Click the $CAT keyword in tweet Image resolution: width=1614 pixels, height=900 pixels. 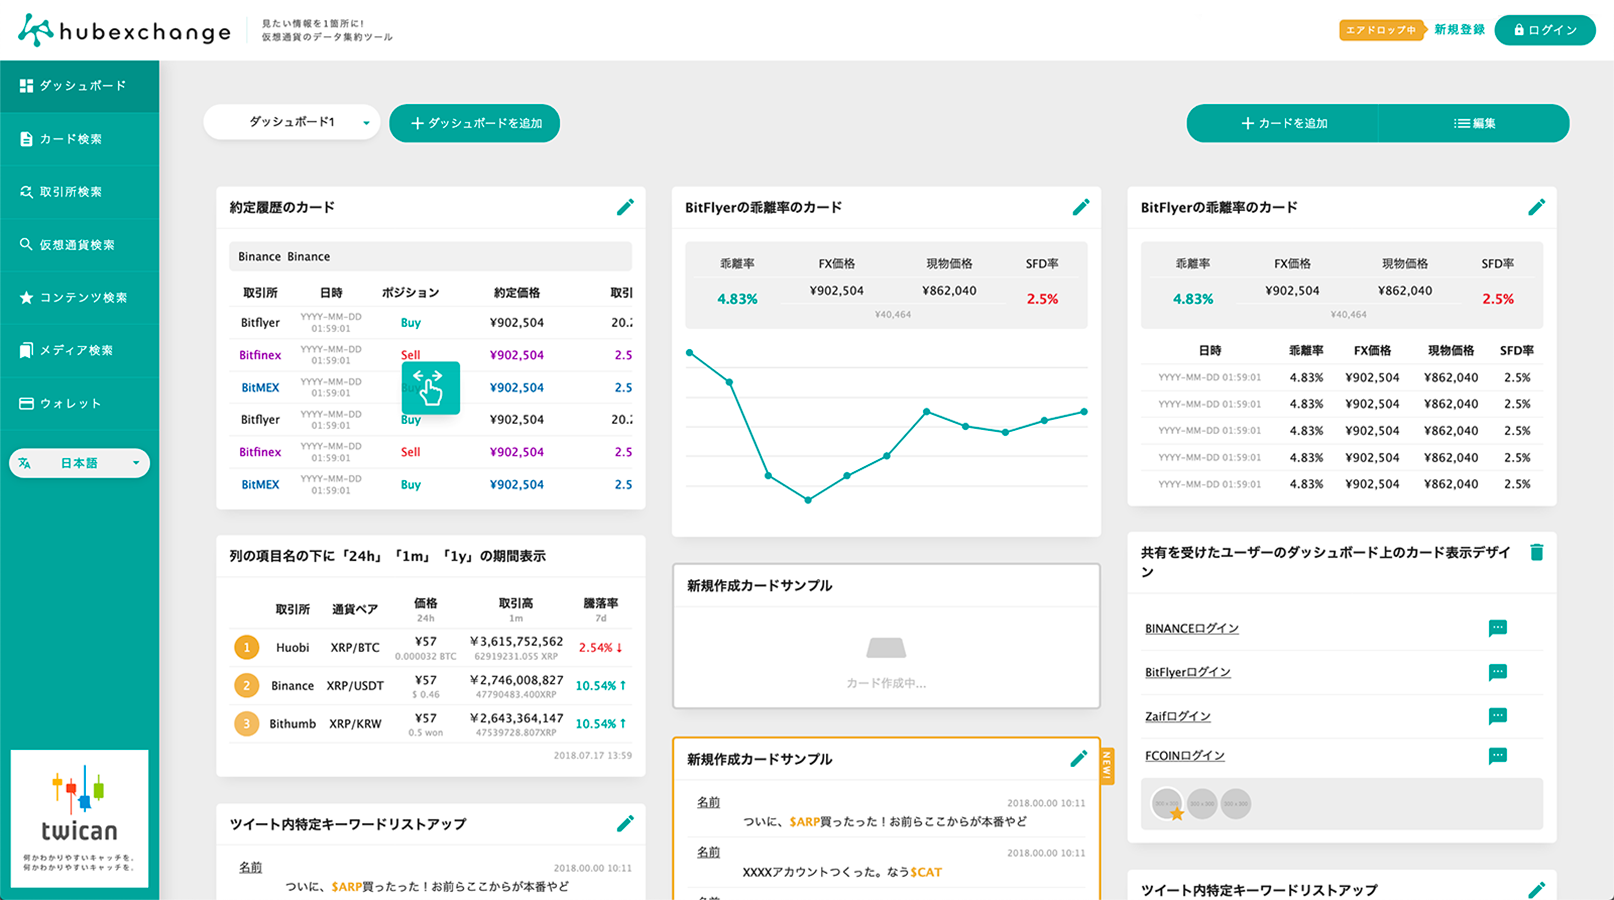point(926,872)
